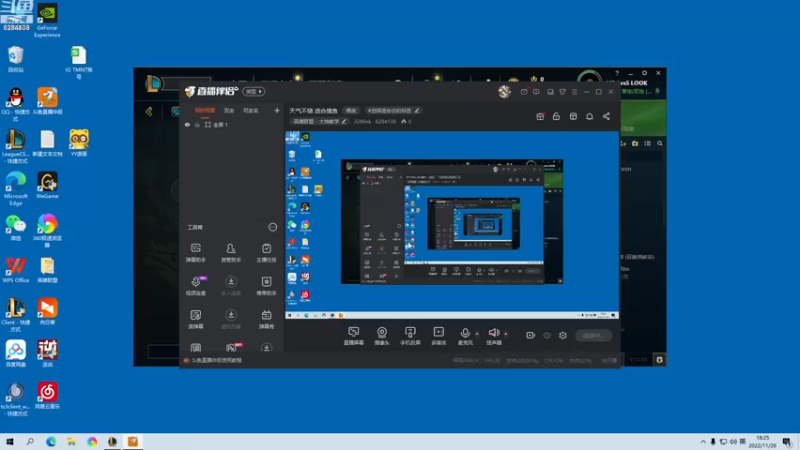Open the 弹幕助手 tool in the toolbox
Image resolution: width=800 pixels, height=450 pixels.
pyautogui.click(x=195, y=253)
